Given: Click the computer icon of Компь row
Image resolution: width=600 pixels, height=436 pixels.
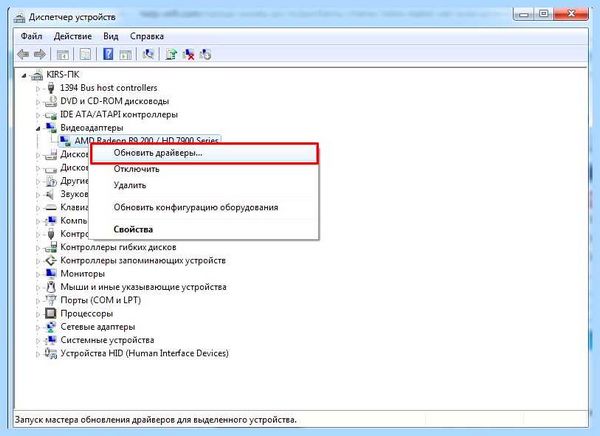Looking at the screenshot, I should point(51,221).
